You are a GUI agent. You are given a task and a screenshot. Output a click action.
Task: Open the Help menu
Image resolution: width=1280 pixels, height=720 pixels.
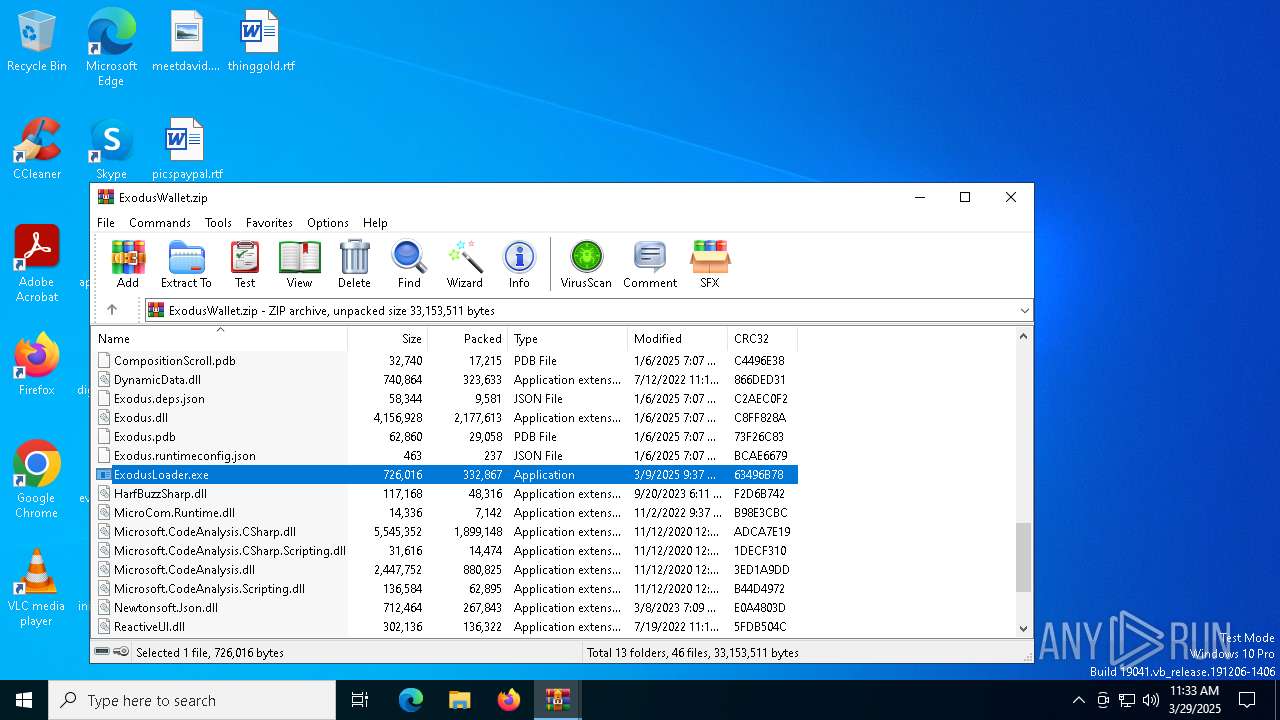(x=375, y=223)
